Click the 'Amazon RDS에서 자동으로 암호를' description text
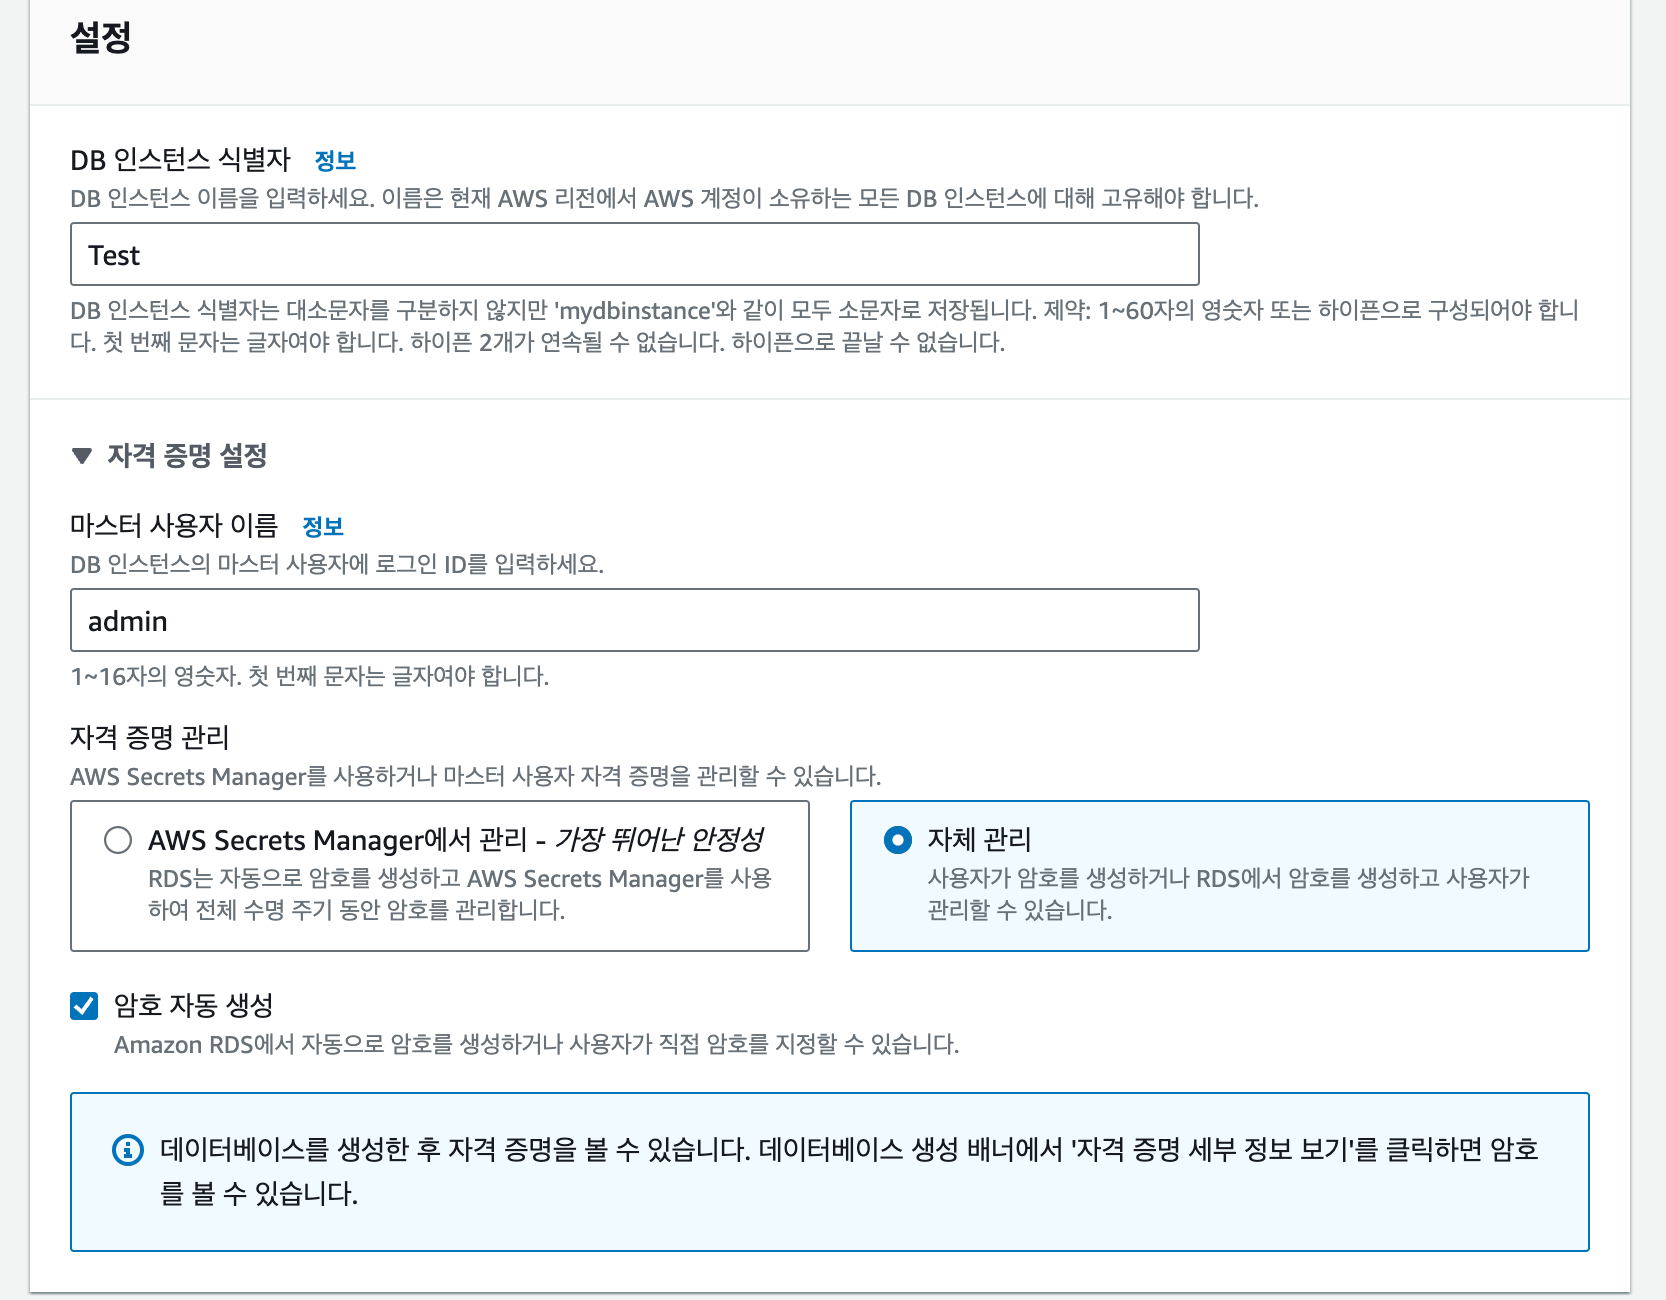 coord(537,1044)
